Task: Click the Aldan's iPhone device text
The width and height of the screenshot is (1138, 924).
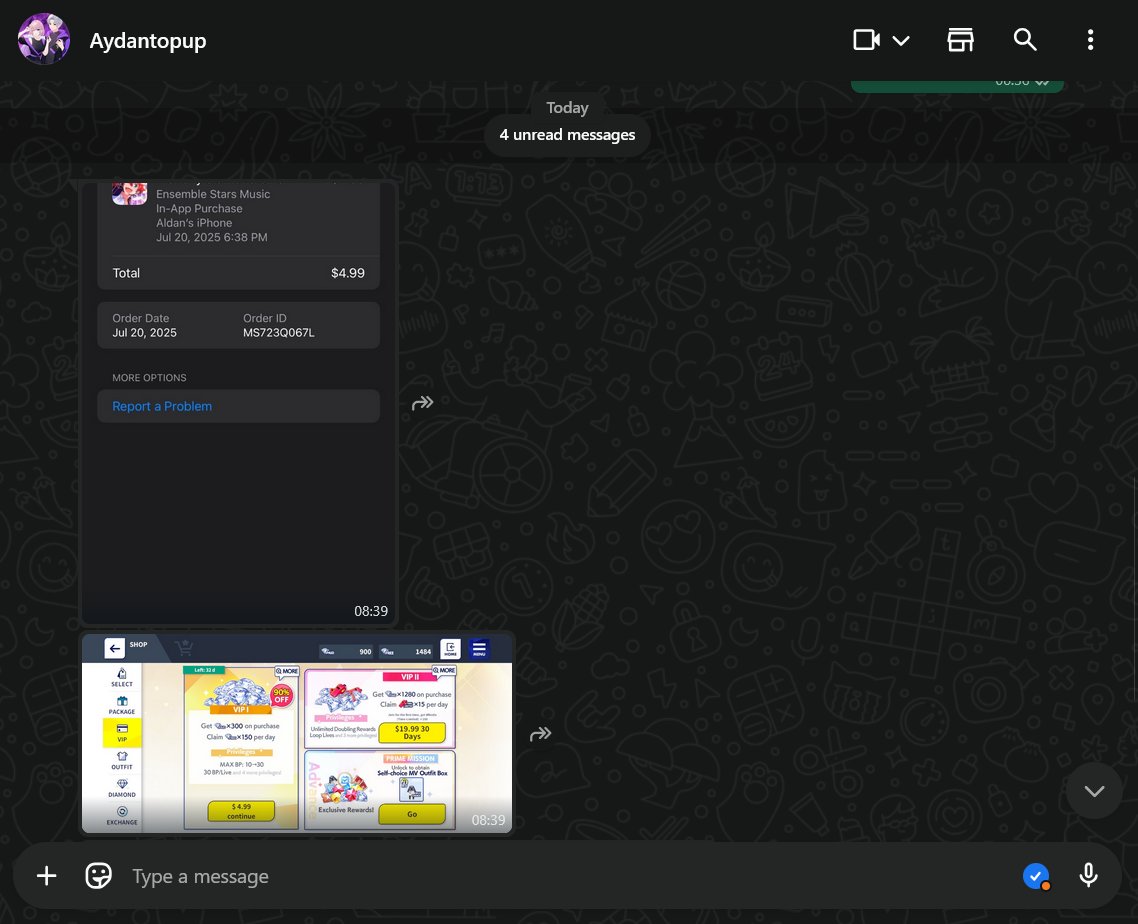Action: click(x=194, y=223)
